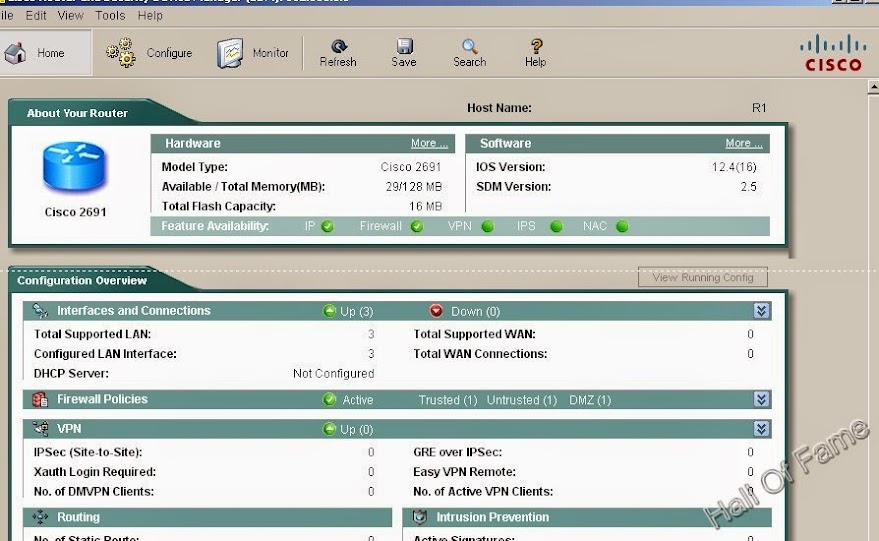
Task: Save configuration with the Save icon
Action: [x=404, y=46]
